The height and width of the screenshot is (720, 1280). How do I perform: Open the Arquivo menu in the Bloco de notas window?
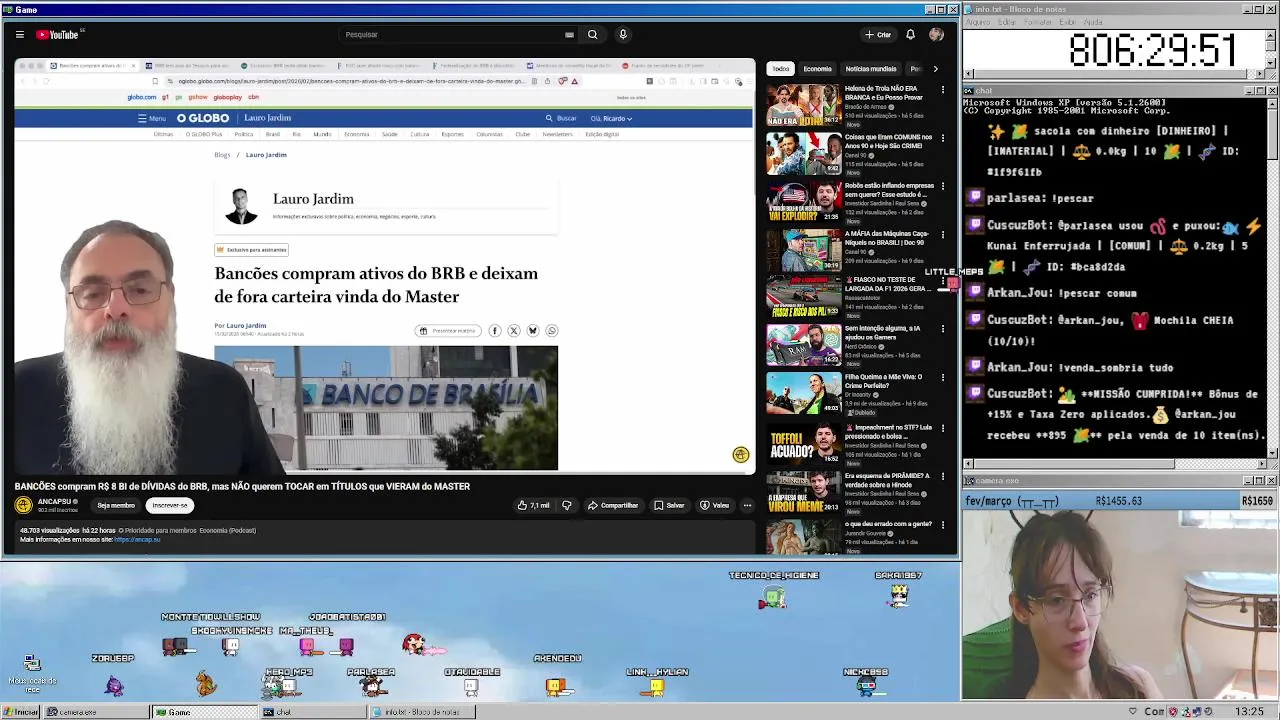tap(977, 22)
